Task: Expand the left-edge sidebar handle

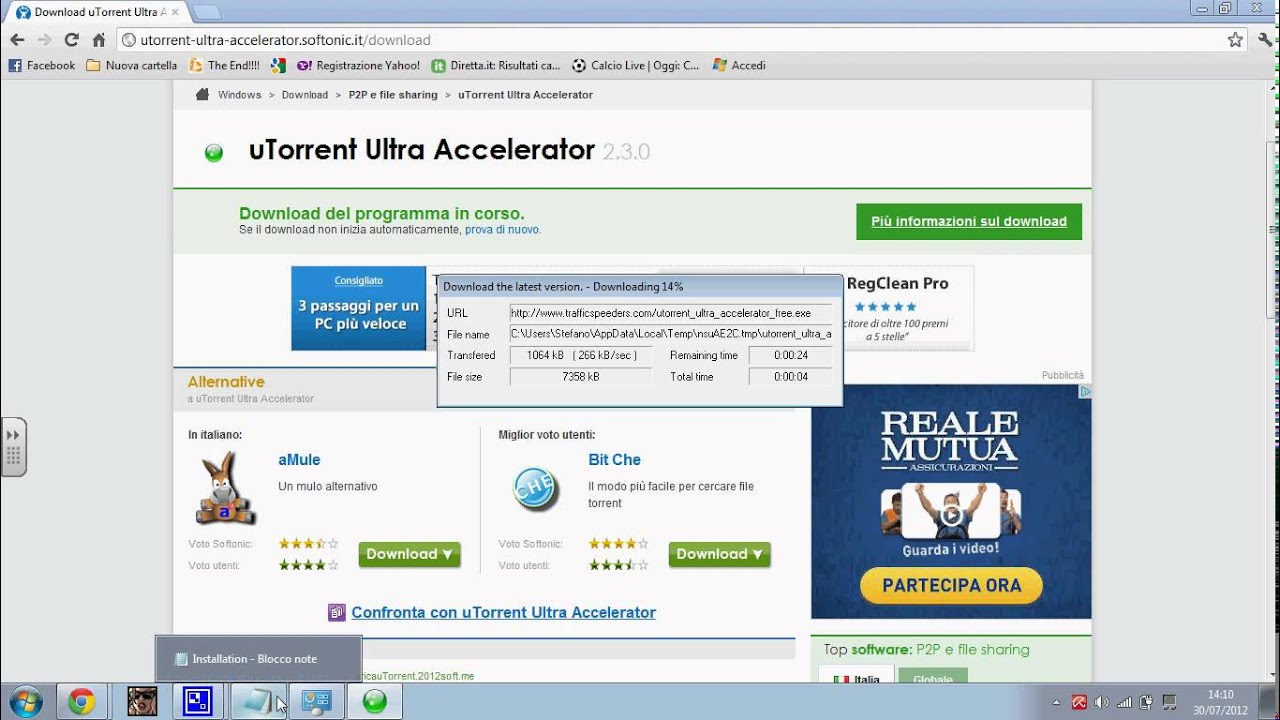Action: click(x=13, y=447)
